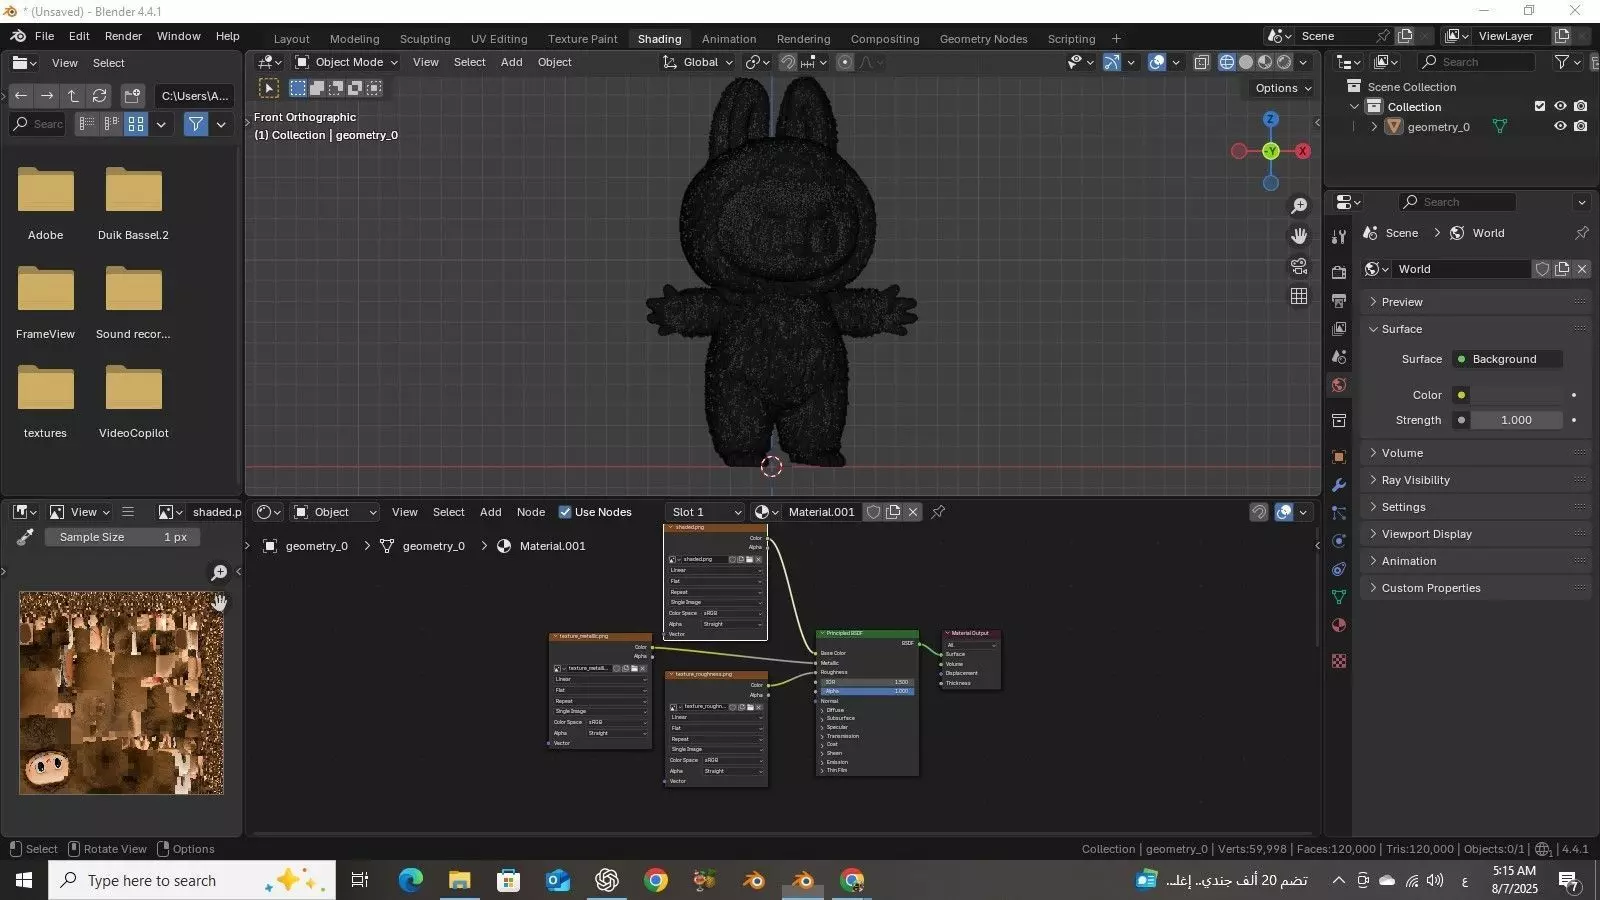Open the View Layer properties tab

1339,328
